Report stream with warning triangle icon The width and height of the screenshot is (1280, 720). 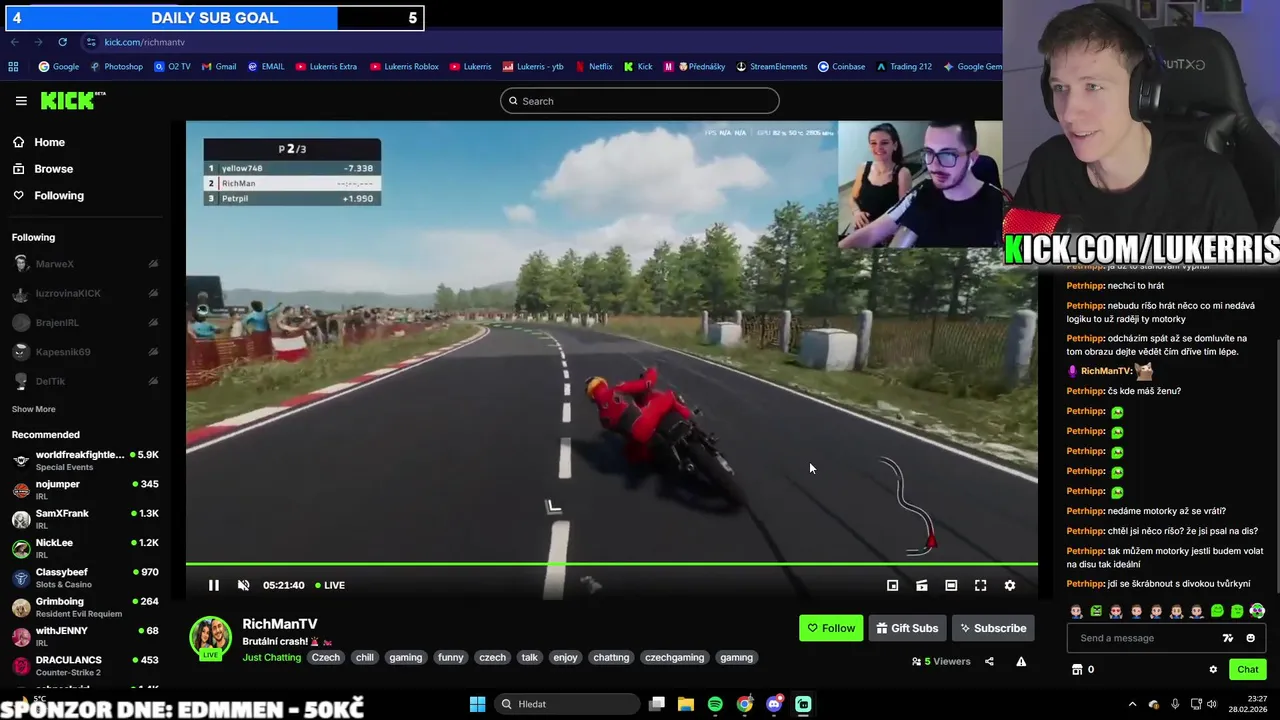point(1021,661)
